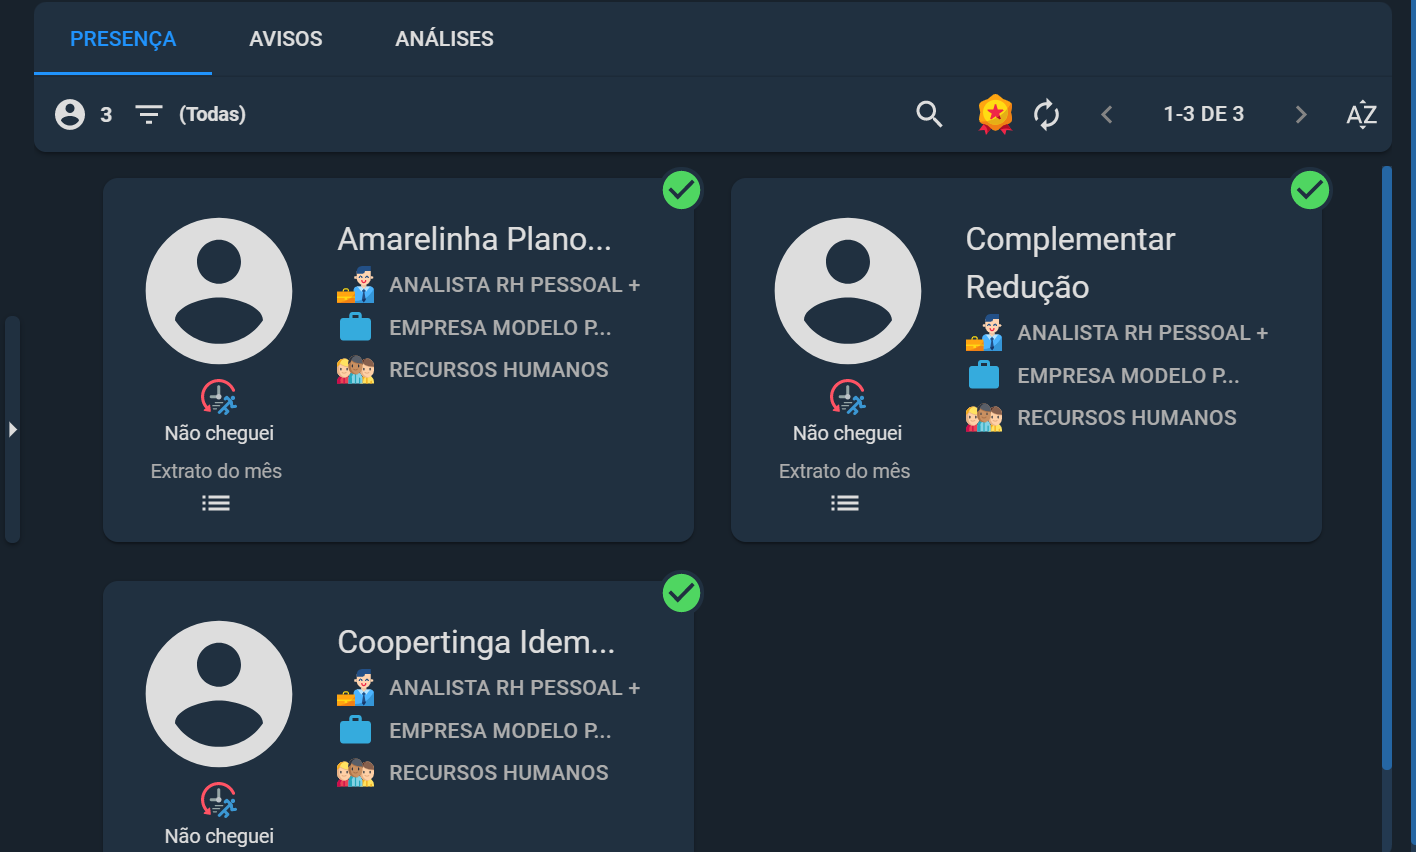Click the 1-3 DE 3 pagination text
This screenshot has height=852, width=1416.
(x=1203, y=114)
